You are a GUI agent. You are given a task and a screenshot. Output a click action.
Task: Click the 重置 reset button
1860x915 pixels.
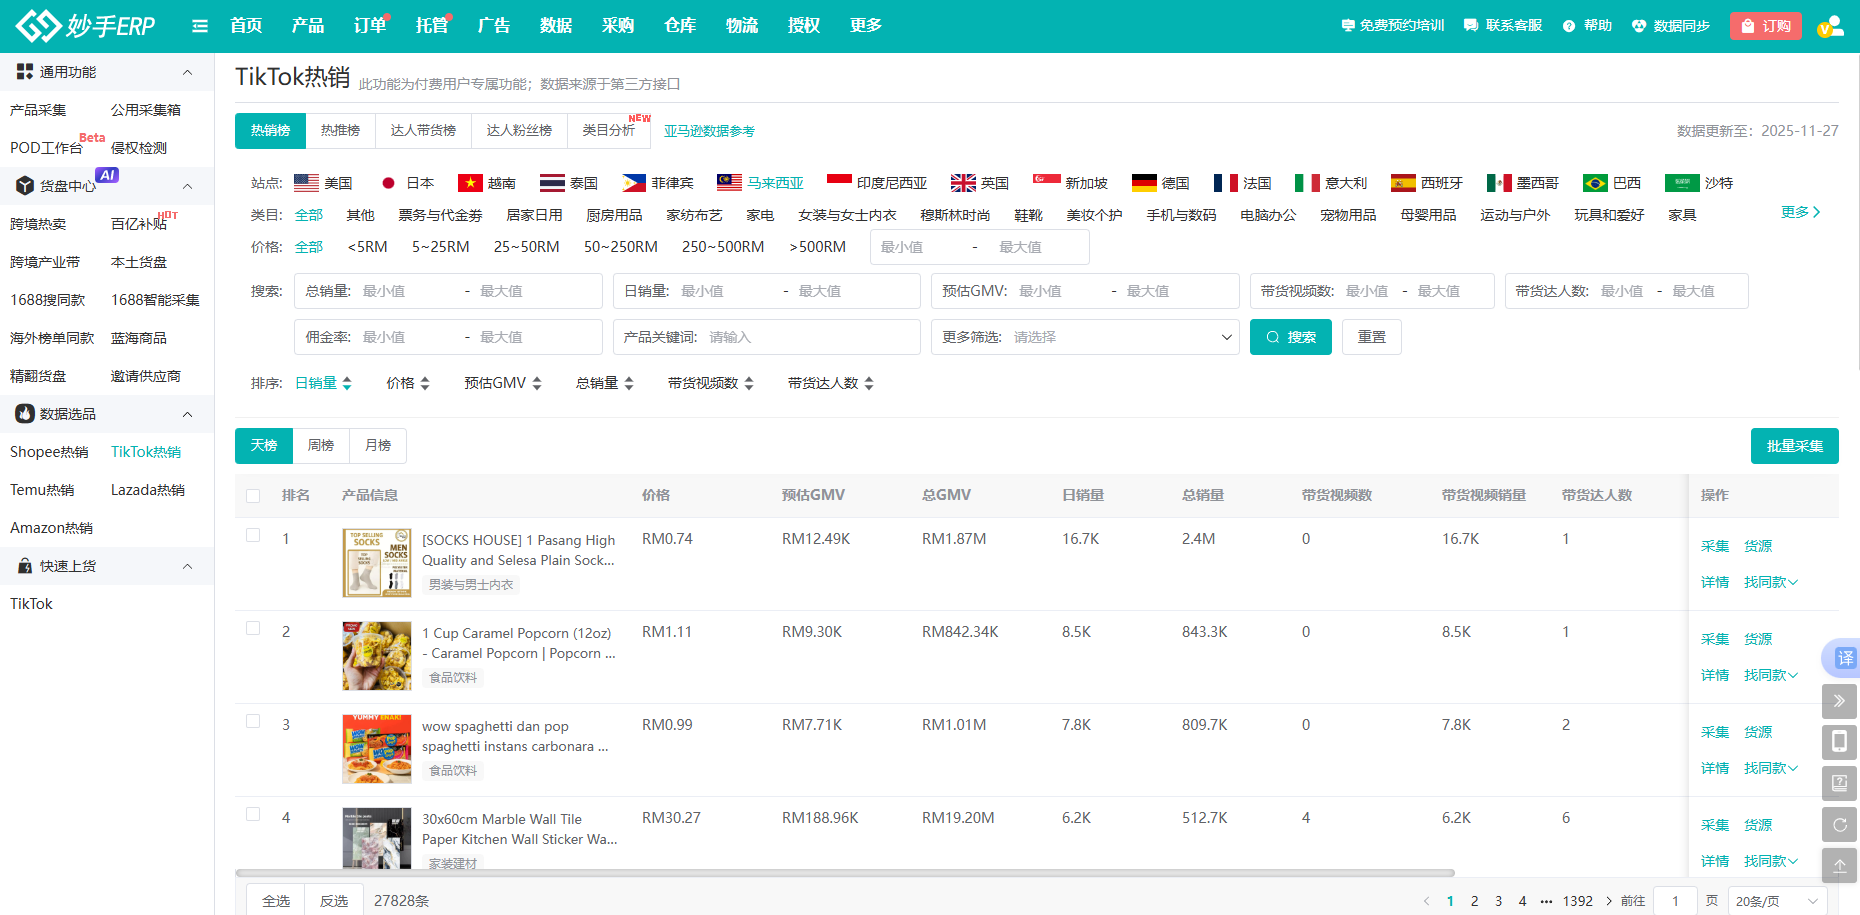tap(1371, 337)
